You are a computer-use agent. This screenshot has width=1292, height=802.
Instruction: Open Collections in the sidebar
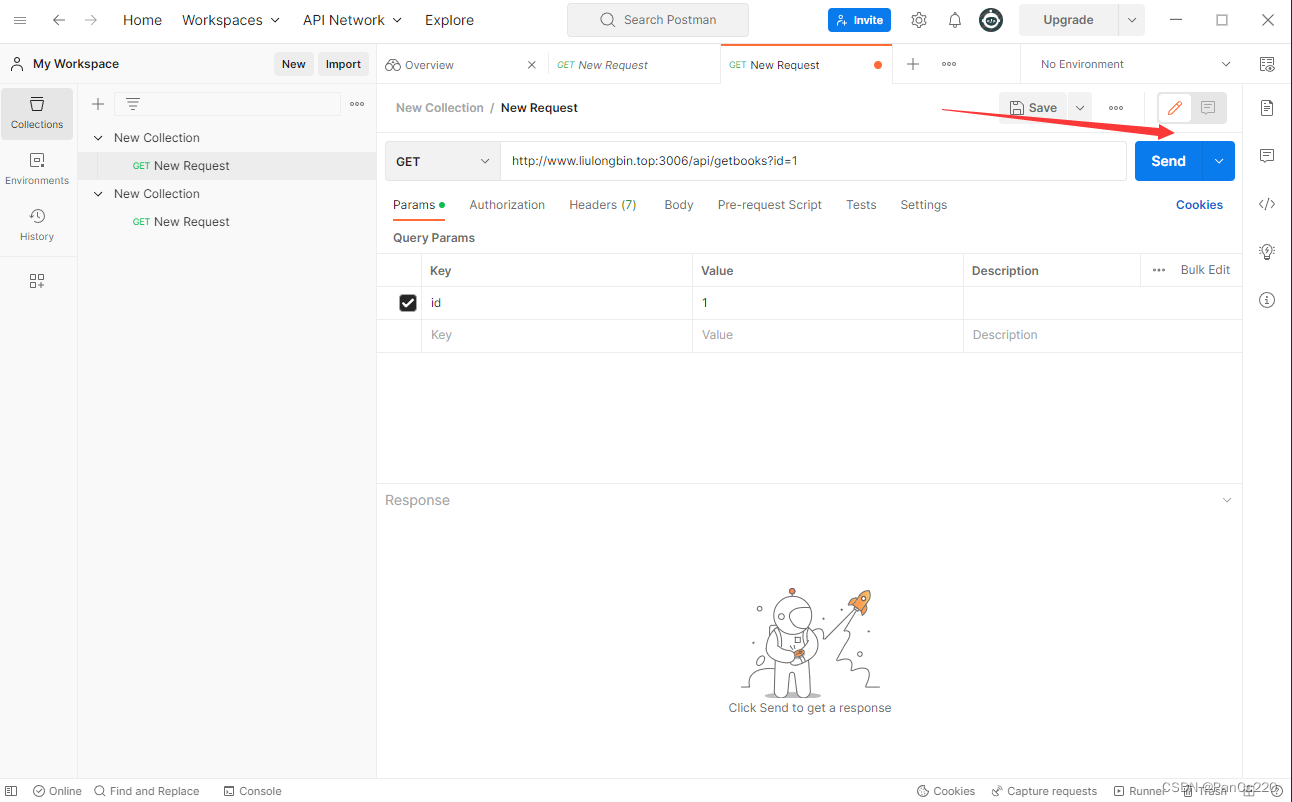click(x=37, y=113)
